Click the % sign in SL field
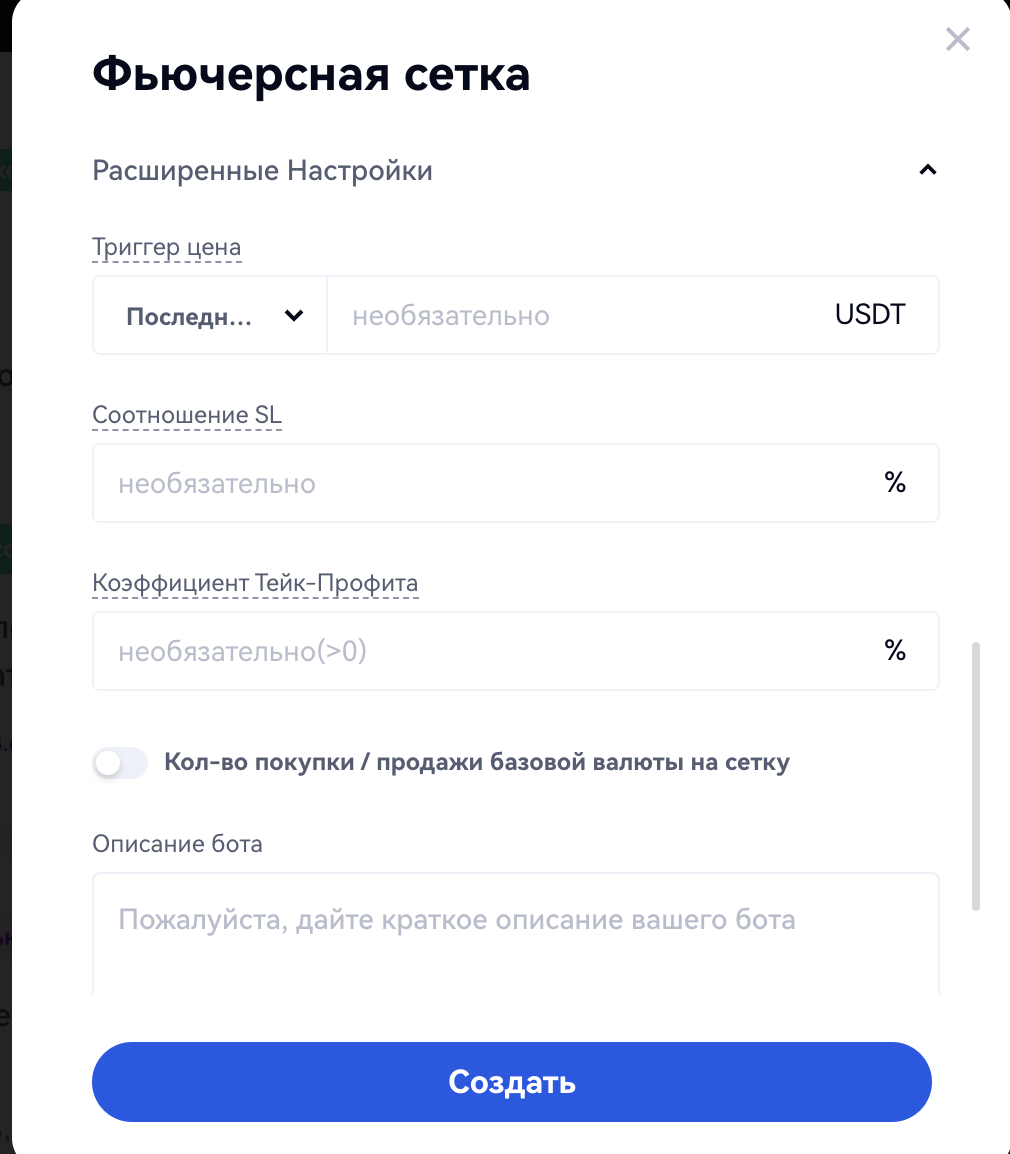 895,483
